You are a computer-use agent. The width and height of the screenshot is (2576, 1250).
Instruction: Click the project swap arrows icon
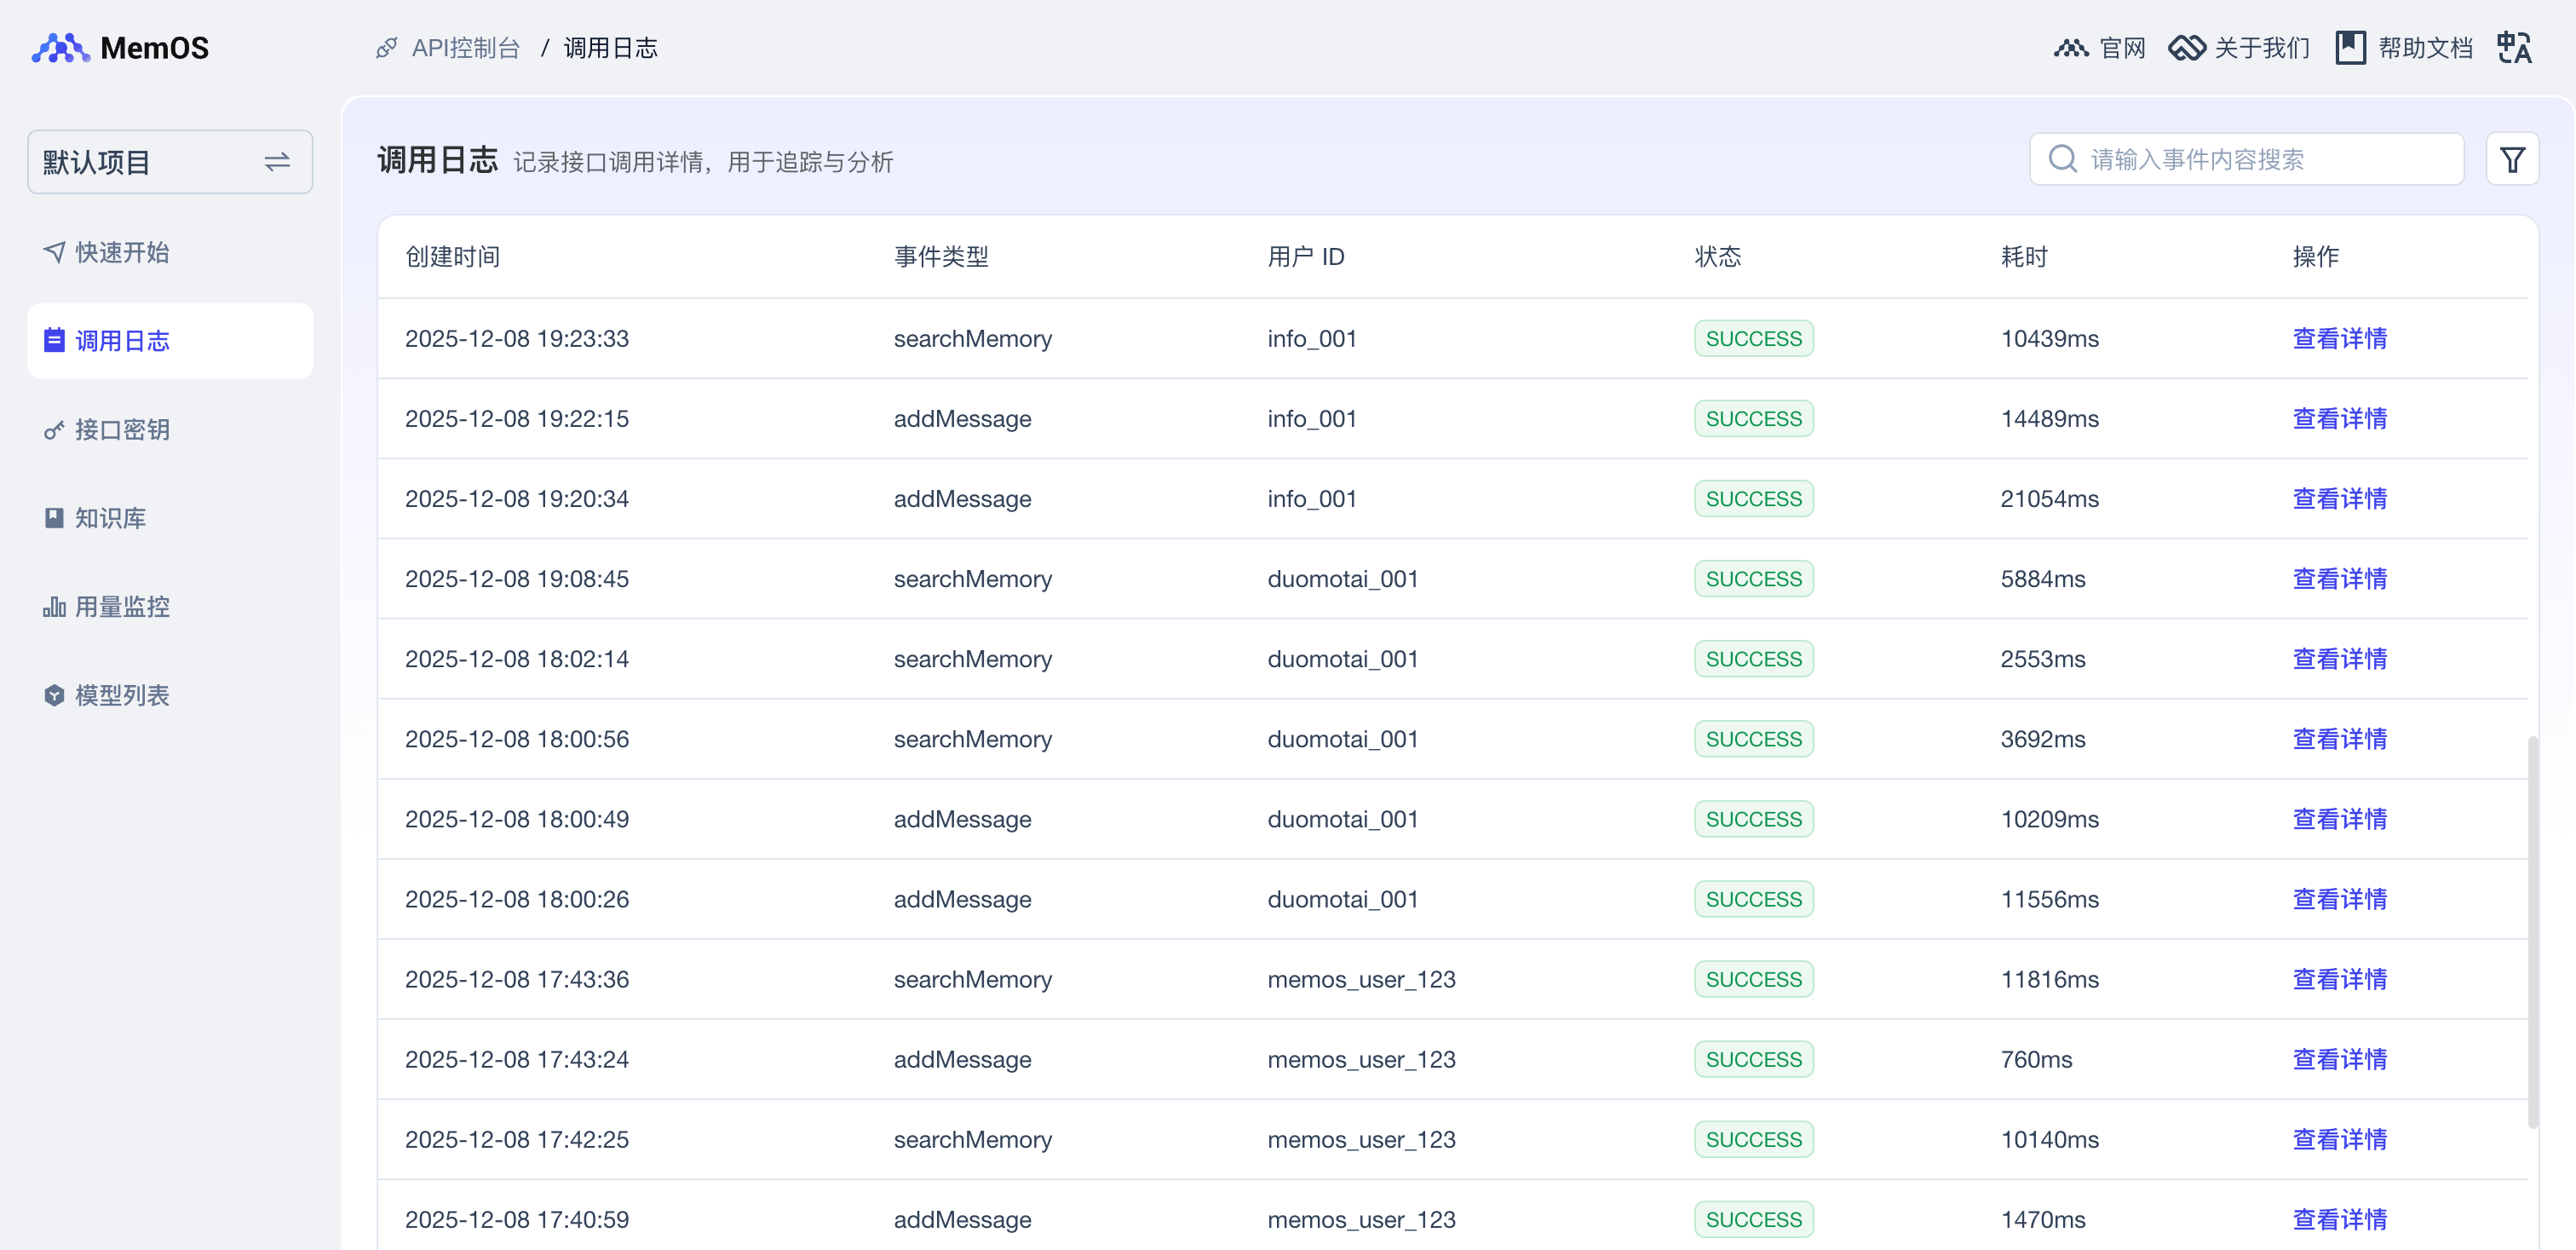pos(277,162)
